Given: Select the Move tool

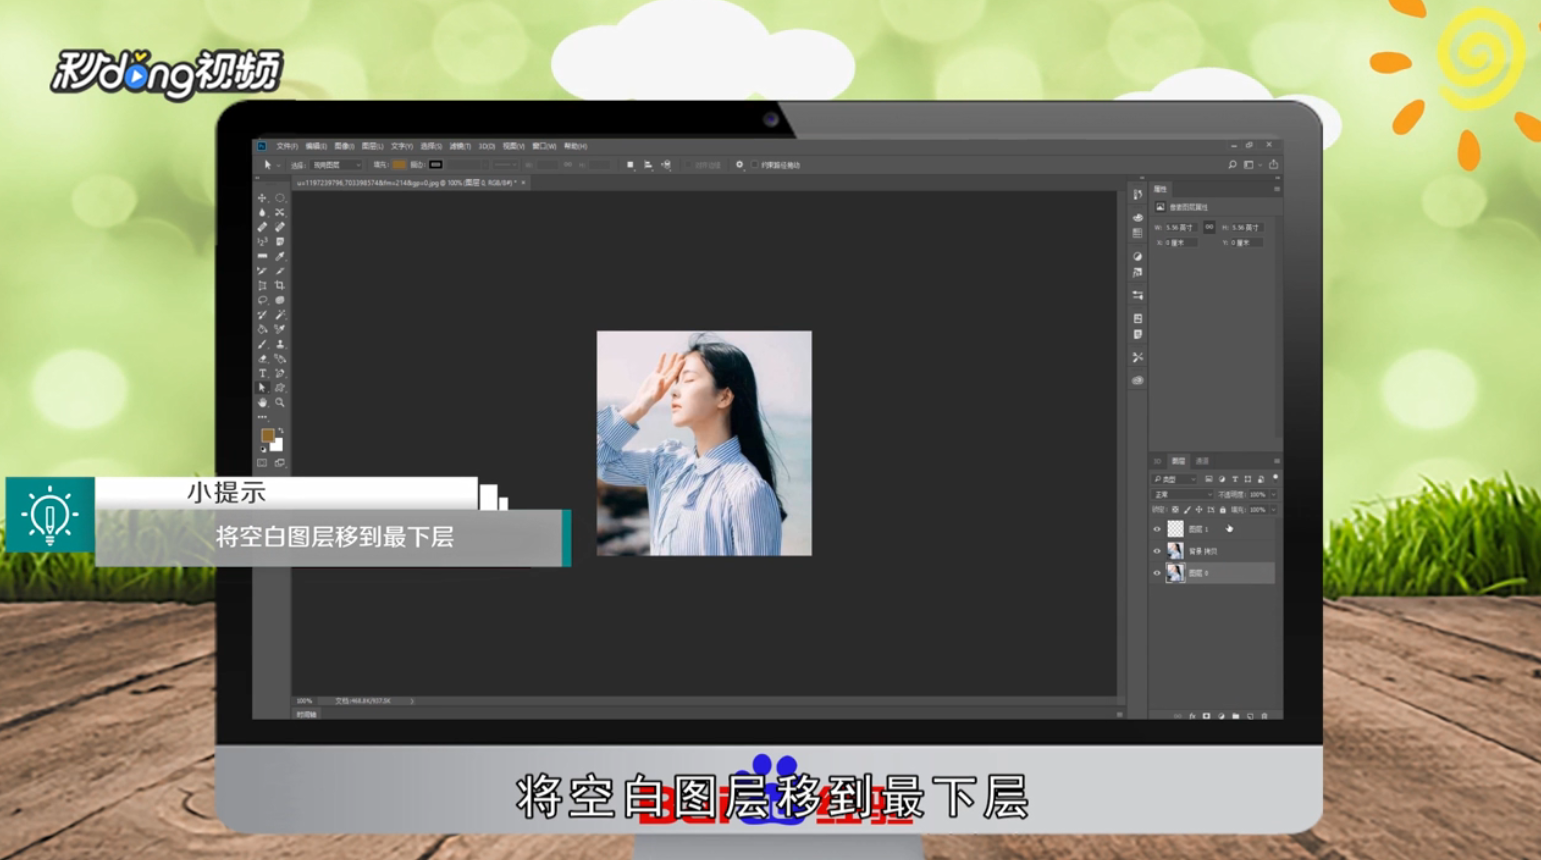Looking at the screenshot, I should click(262, 198).
